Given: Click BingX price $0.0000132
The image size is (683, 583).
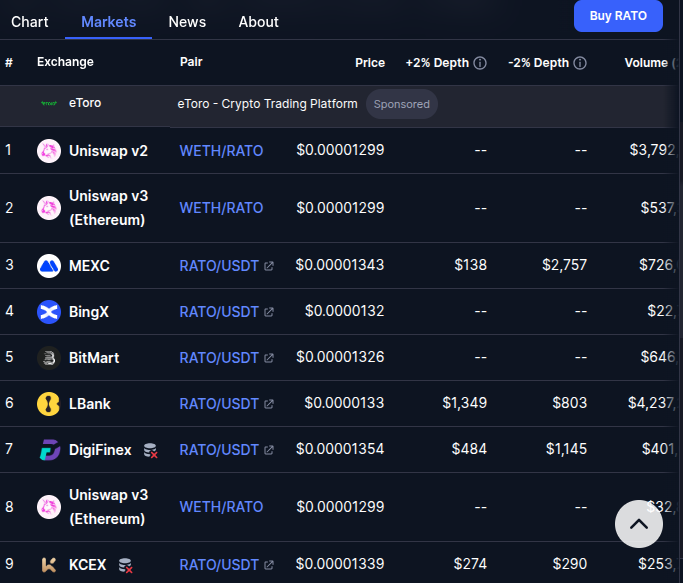Looking at the screenshot, I should (x=345, y=311).
